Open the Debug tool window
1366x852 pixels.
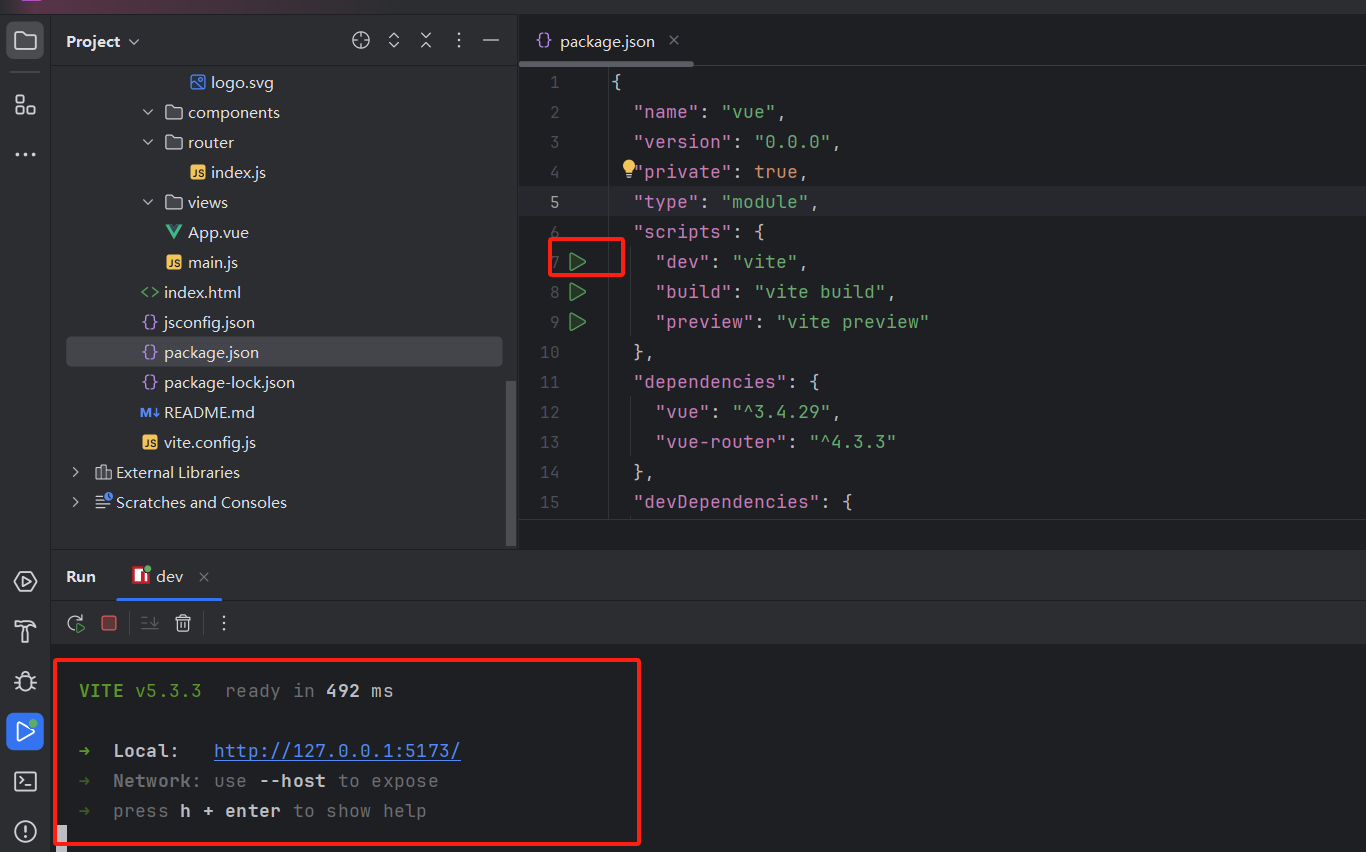pos(25,681)
